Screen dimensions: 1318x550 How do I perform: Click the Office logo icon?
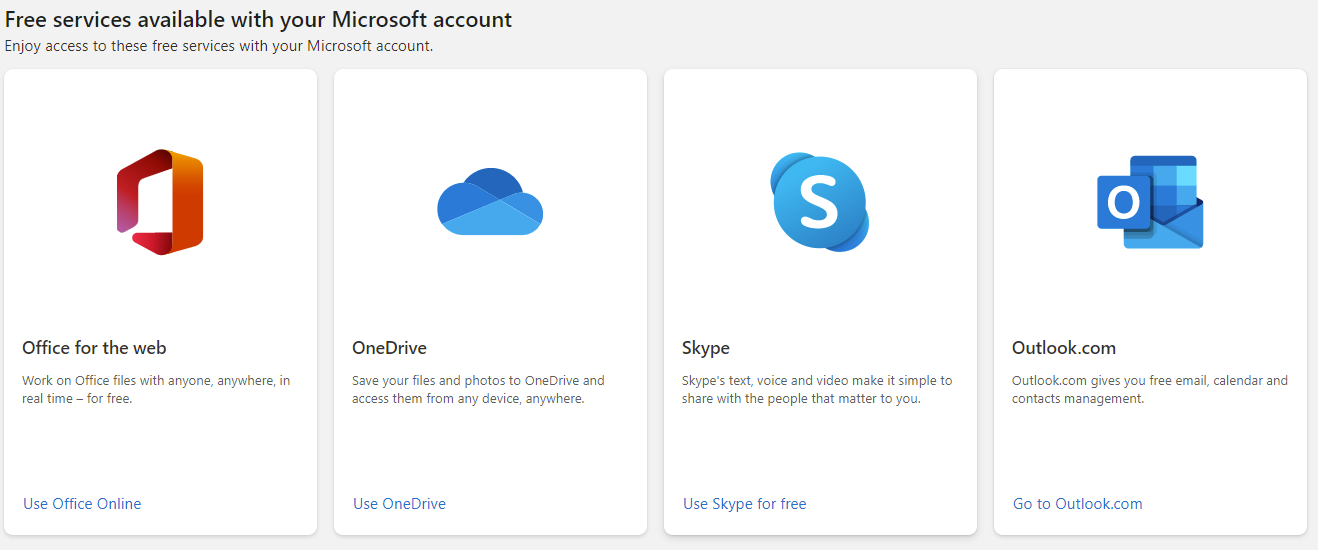pyautogui.click(x=160, y=202)
